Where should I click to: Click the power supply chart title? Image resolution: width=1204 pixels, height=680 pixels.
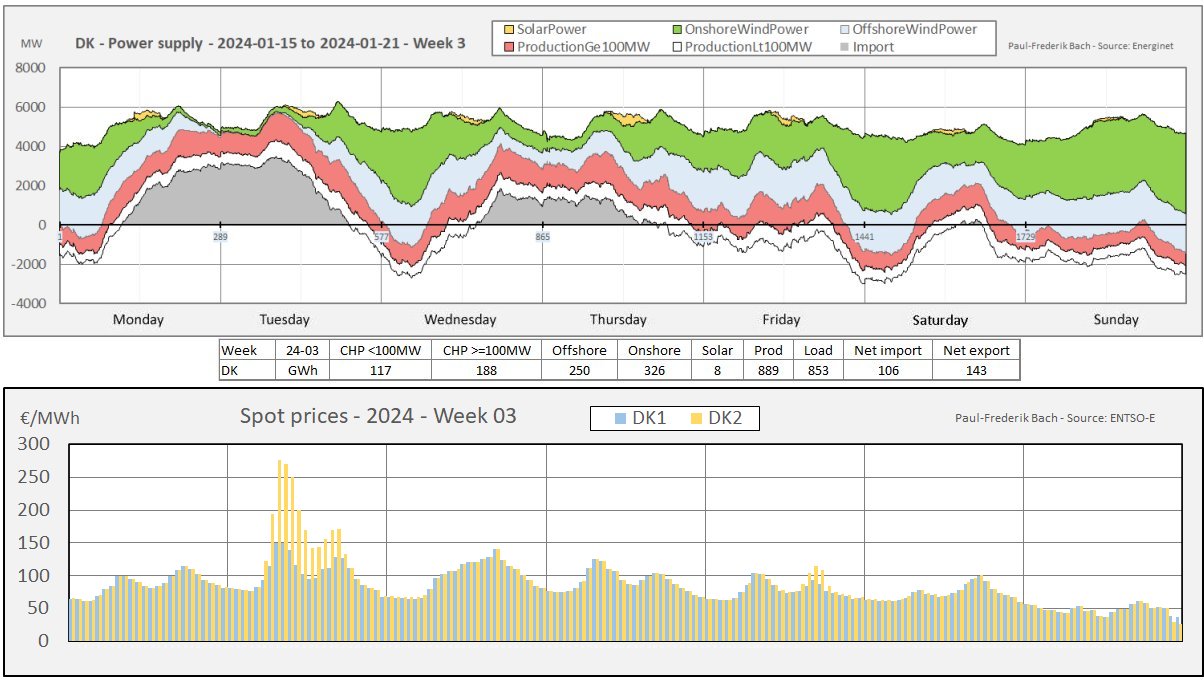tap(270, 44)
